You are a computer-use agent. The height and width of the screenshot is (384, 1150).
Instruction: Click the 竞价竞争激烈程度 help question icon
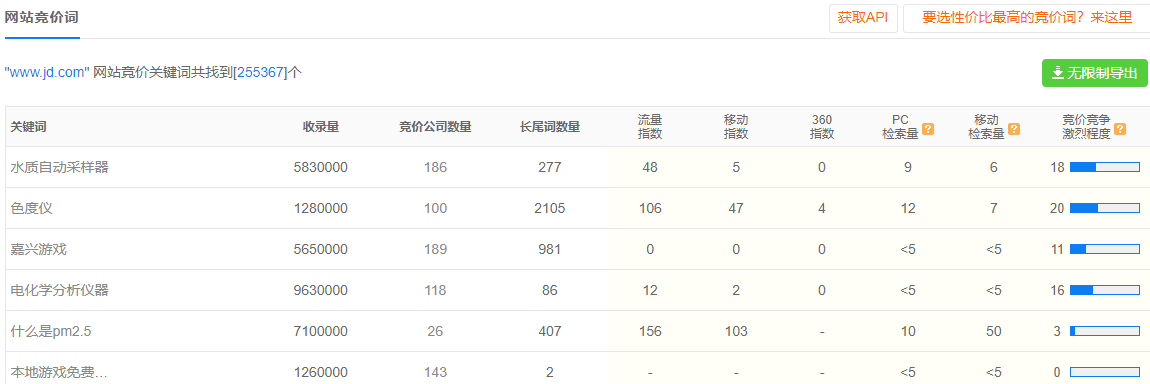(x=1120, y=129)
